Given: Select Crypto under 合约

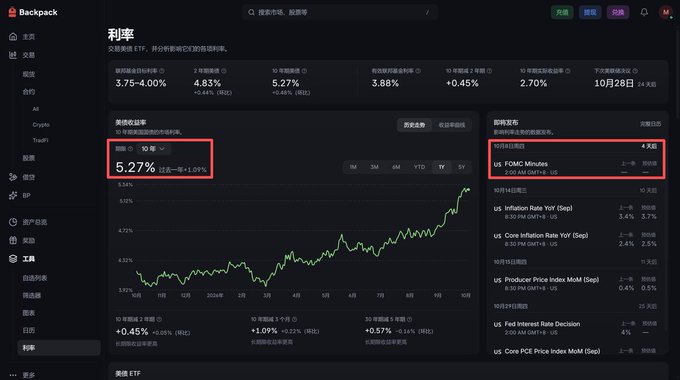Looking at the screenshot, I should click(41, 125).
